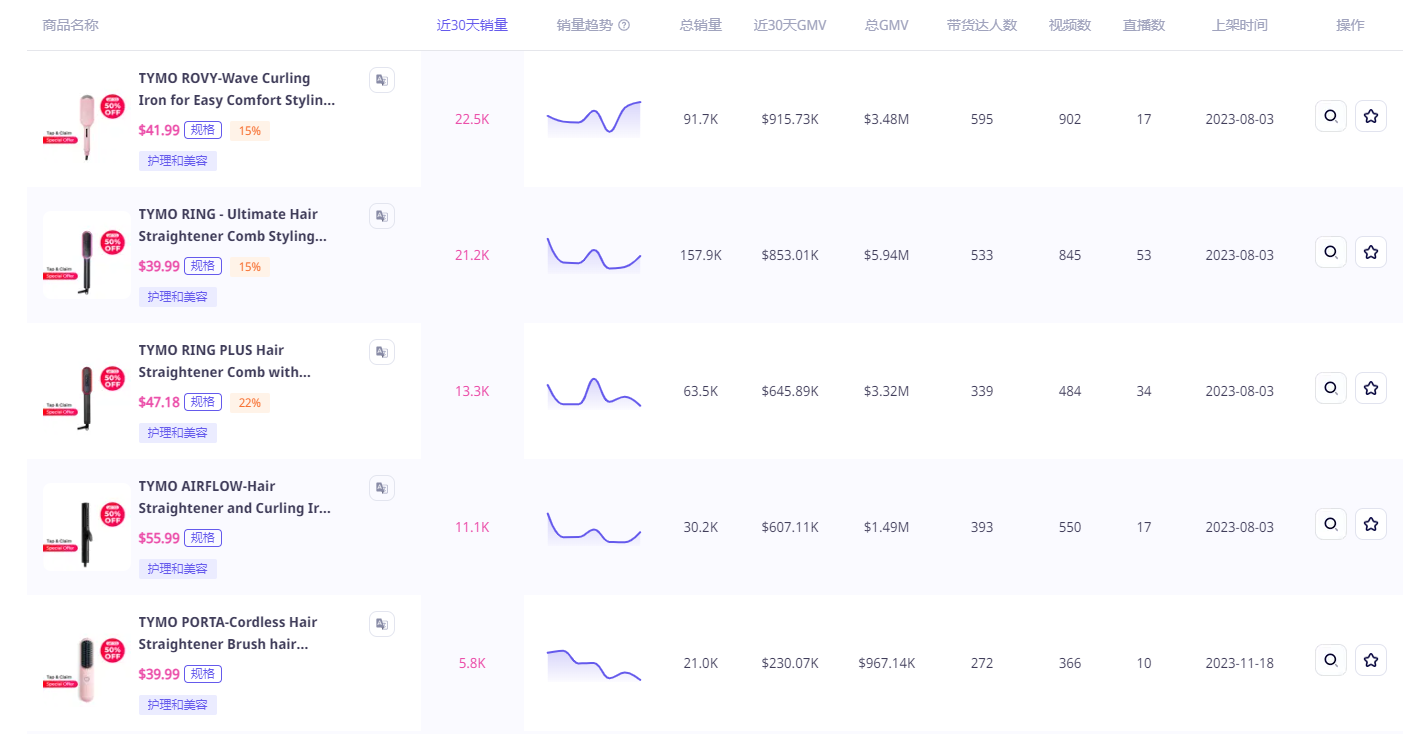
Task: Click translate icon for TYMO ROVY-Wave product
Action: tap(381, 80)
